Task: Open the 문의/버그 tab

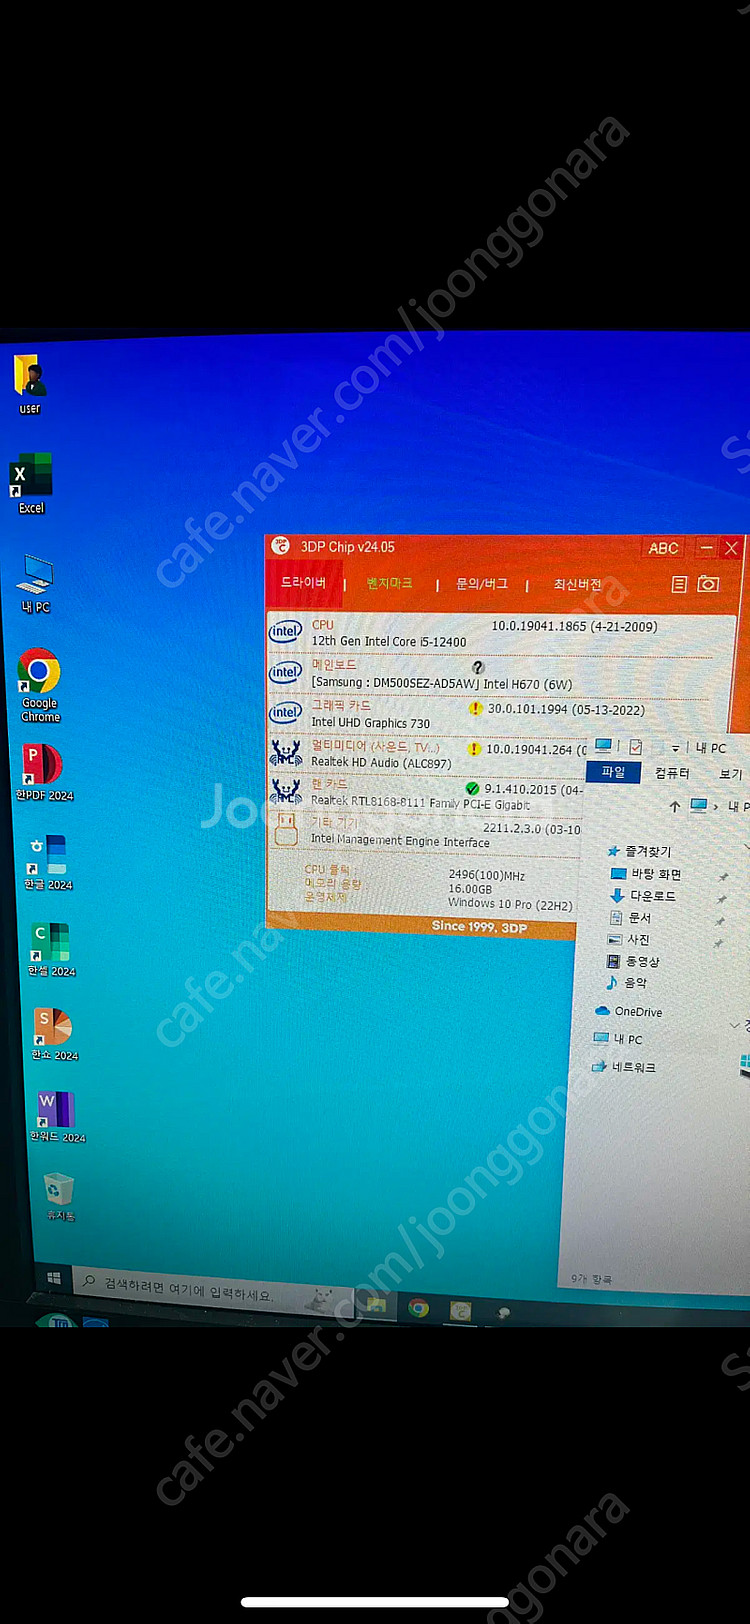Action: click(x=482, y=584)
